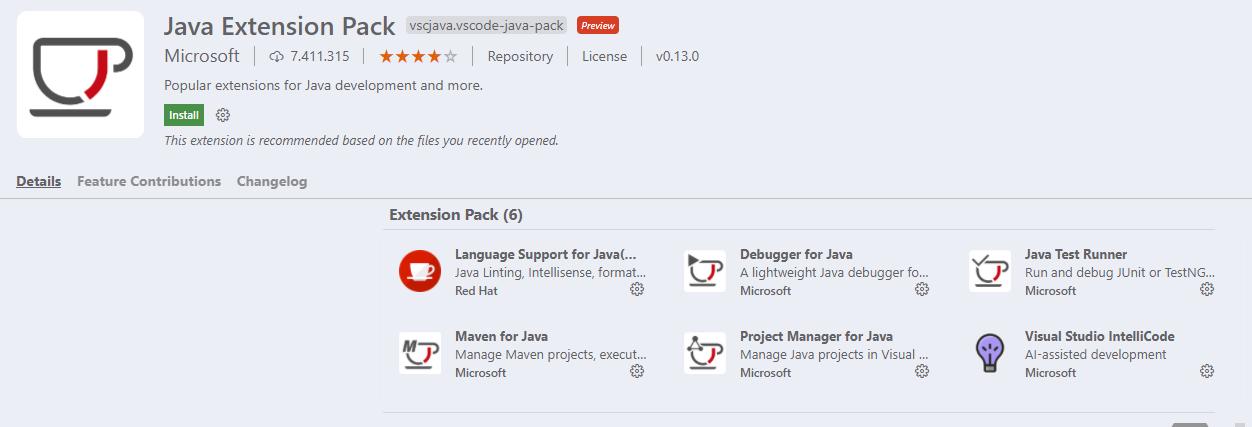The width and height of the screenshot is (1252, 427).
Task: Click the Java Test Runner icon
Action: click(x=990, y=271)
